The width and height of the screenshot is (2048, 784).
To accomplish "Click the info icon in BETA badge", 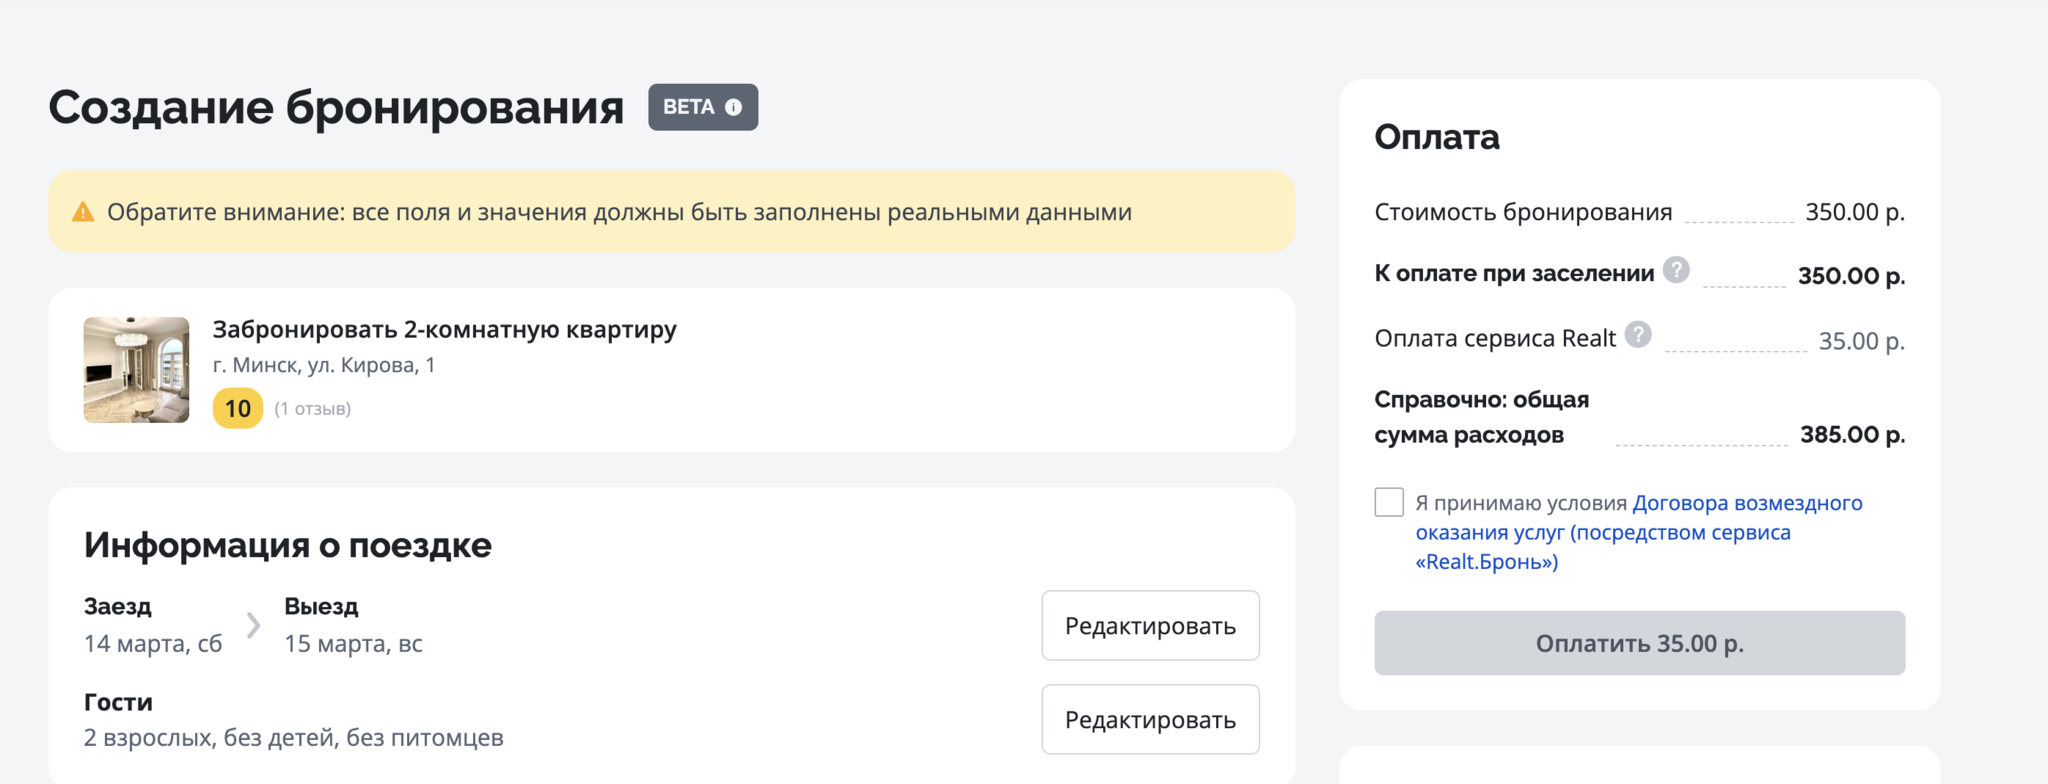I will [x=733, y=107].
